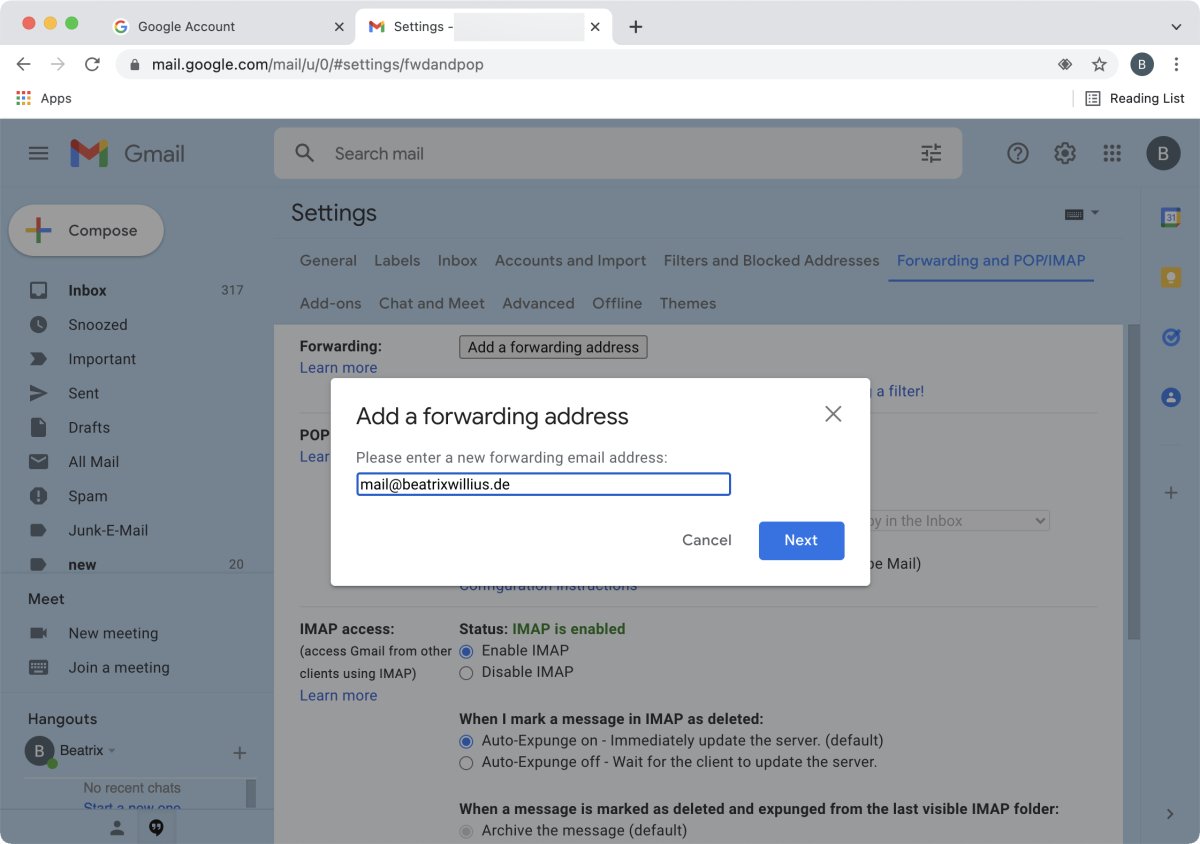Open the Google apps grid
The image size is (1200, 844).
point(1112,153)
